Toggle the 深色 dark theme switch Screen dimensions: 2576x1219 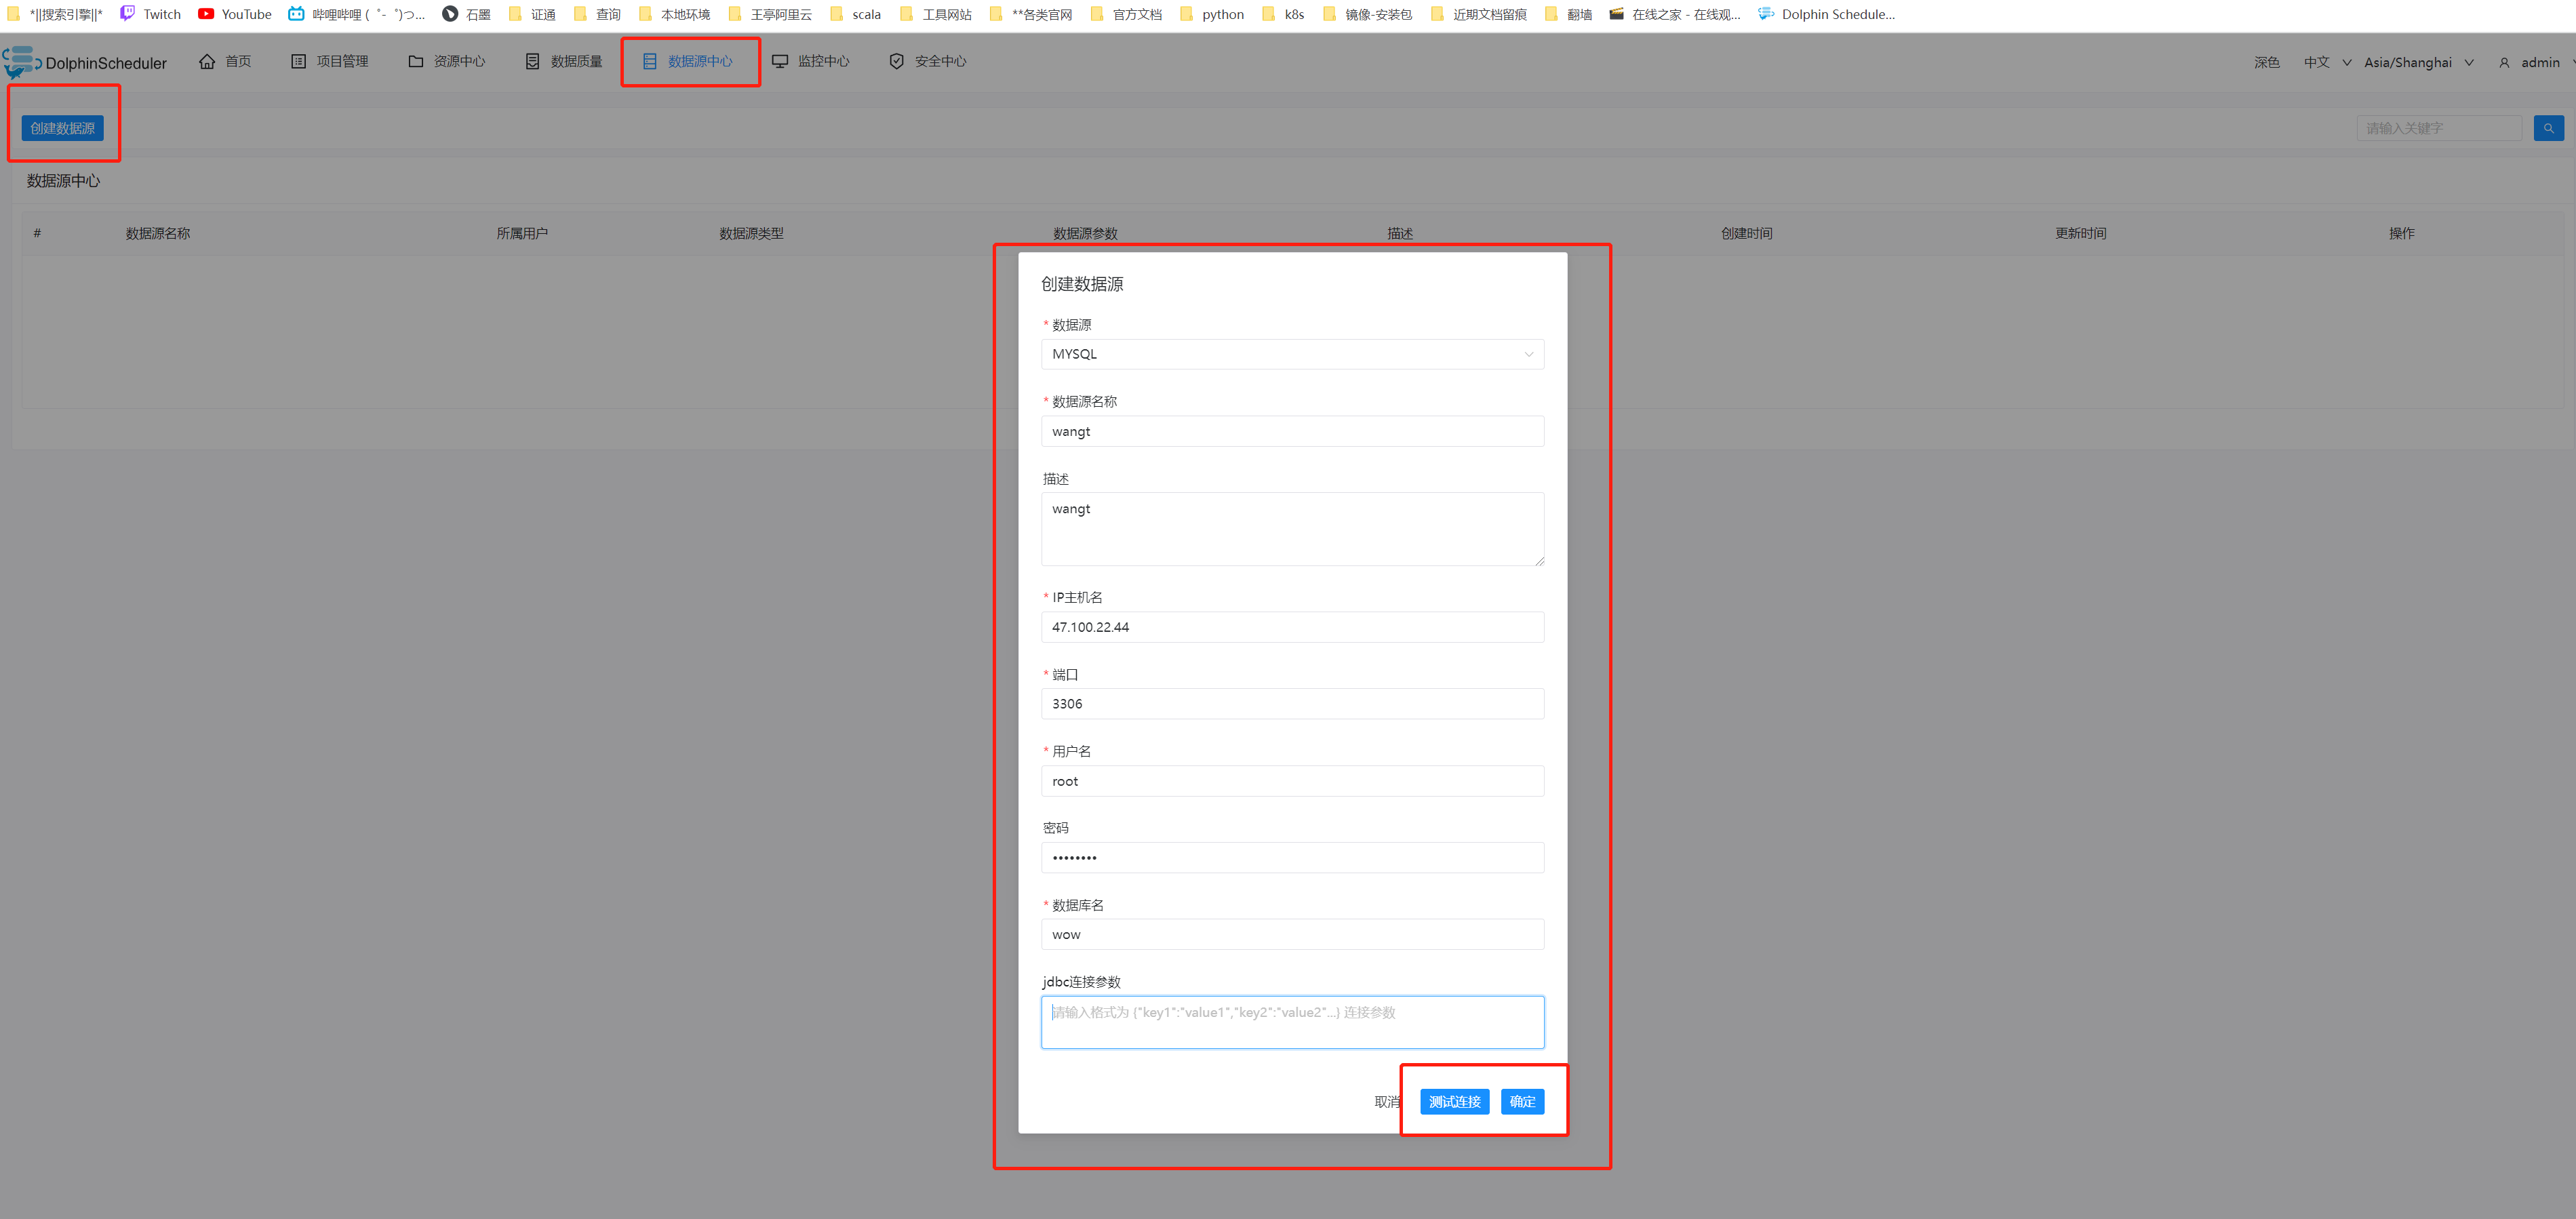coord(2266,63)
